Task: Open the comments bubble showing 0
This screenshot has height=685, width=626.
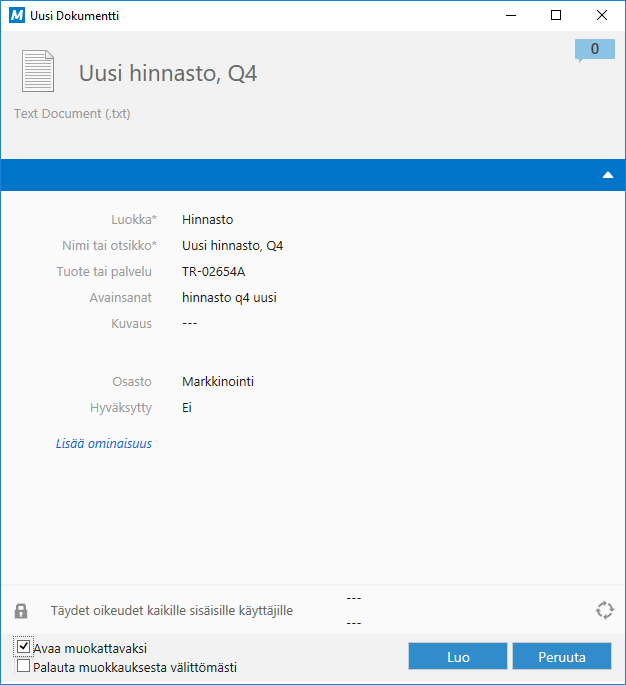Action: click(594, 50)
